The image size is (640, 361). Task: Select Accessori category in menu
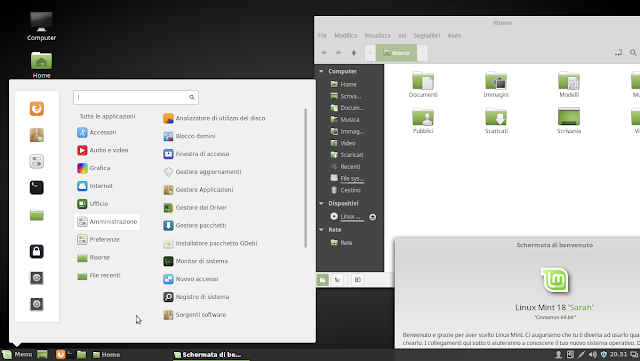pos(97,132)
